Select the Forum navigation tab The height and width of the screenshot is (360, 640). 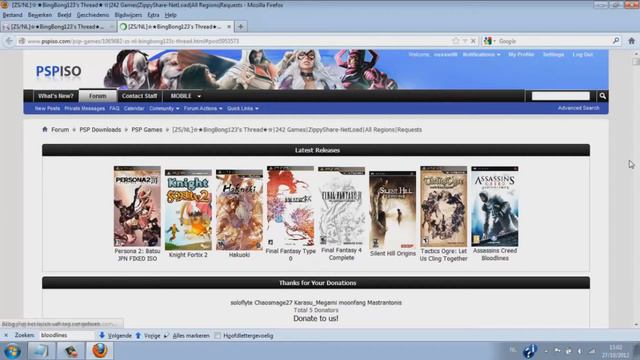(x=98, y=96)
